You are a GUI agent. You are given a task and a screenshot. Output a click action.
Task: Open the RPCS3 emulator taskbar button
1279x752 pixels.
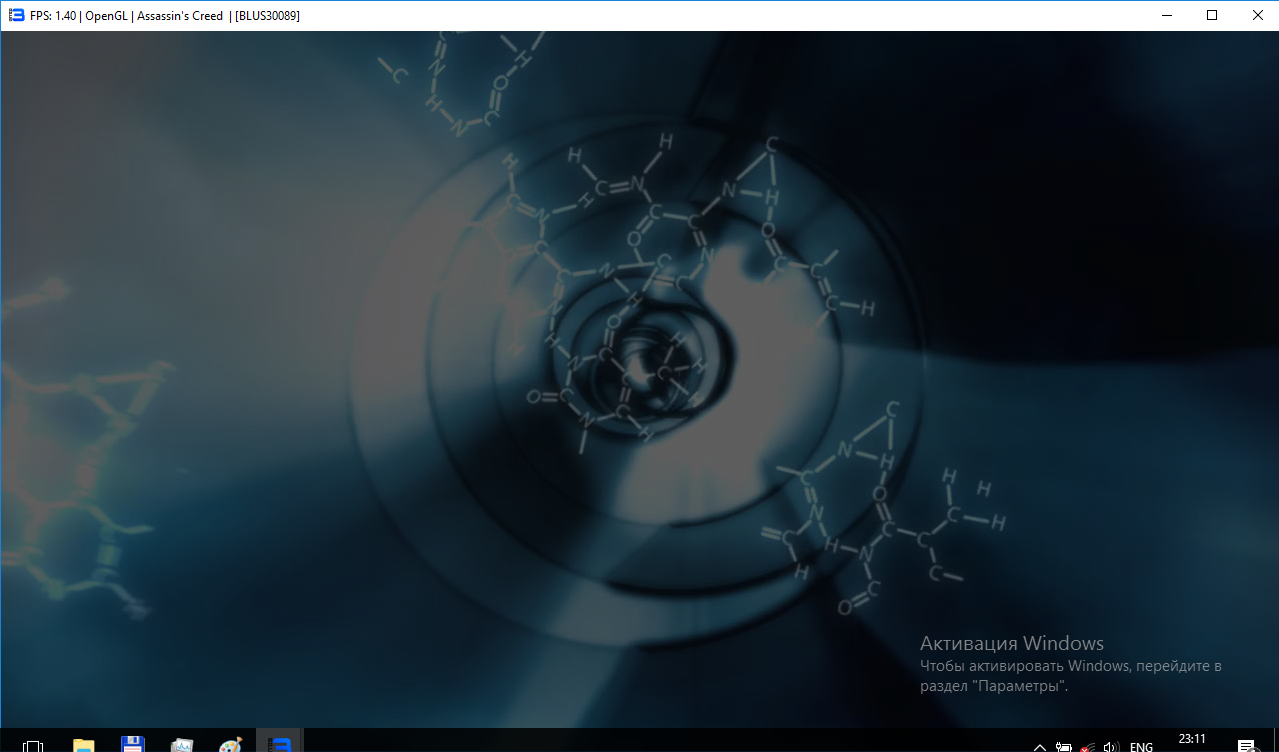[281, 744]
